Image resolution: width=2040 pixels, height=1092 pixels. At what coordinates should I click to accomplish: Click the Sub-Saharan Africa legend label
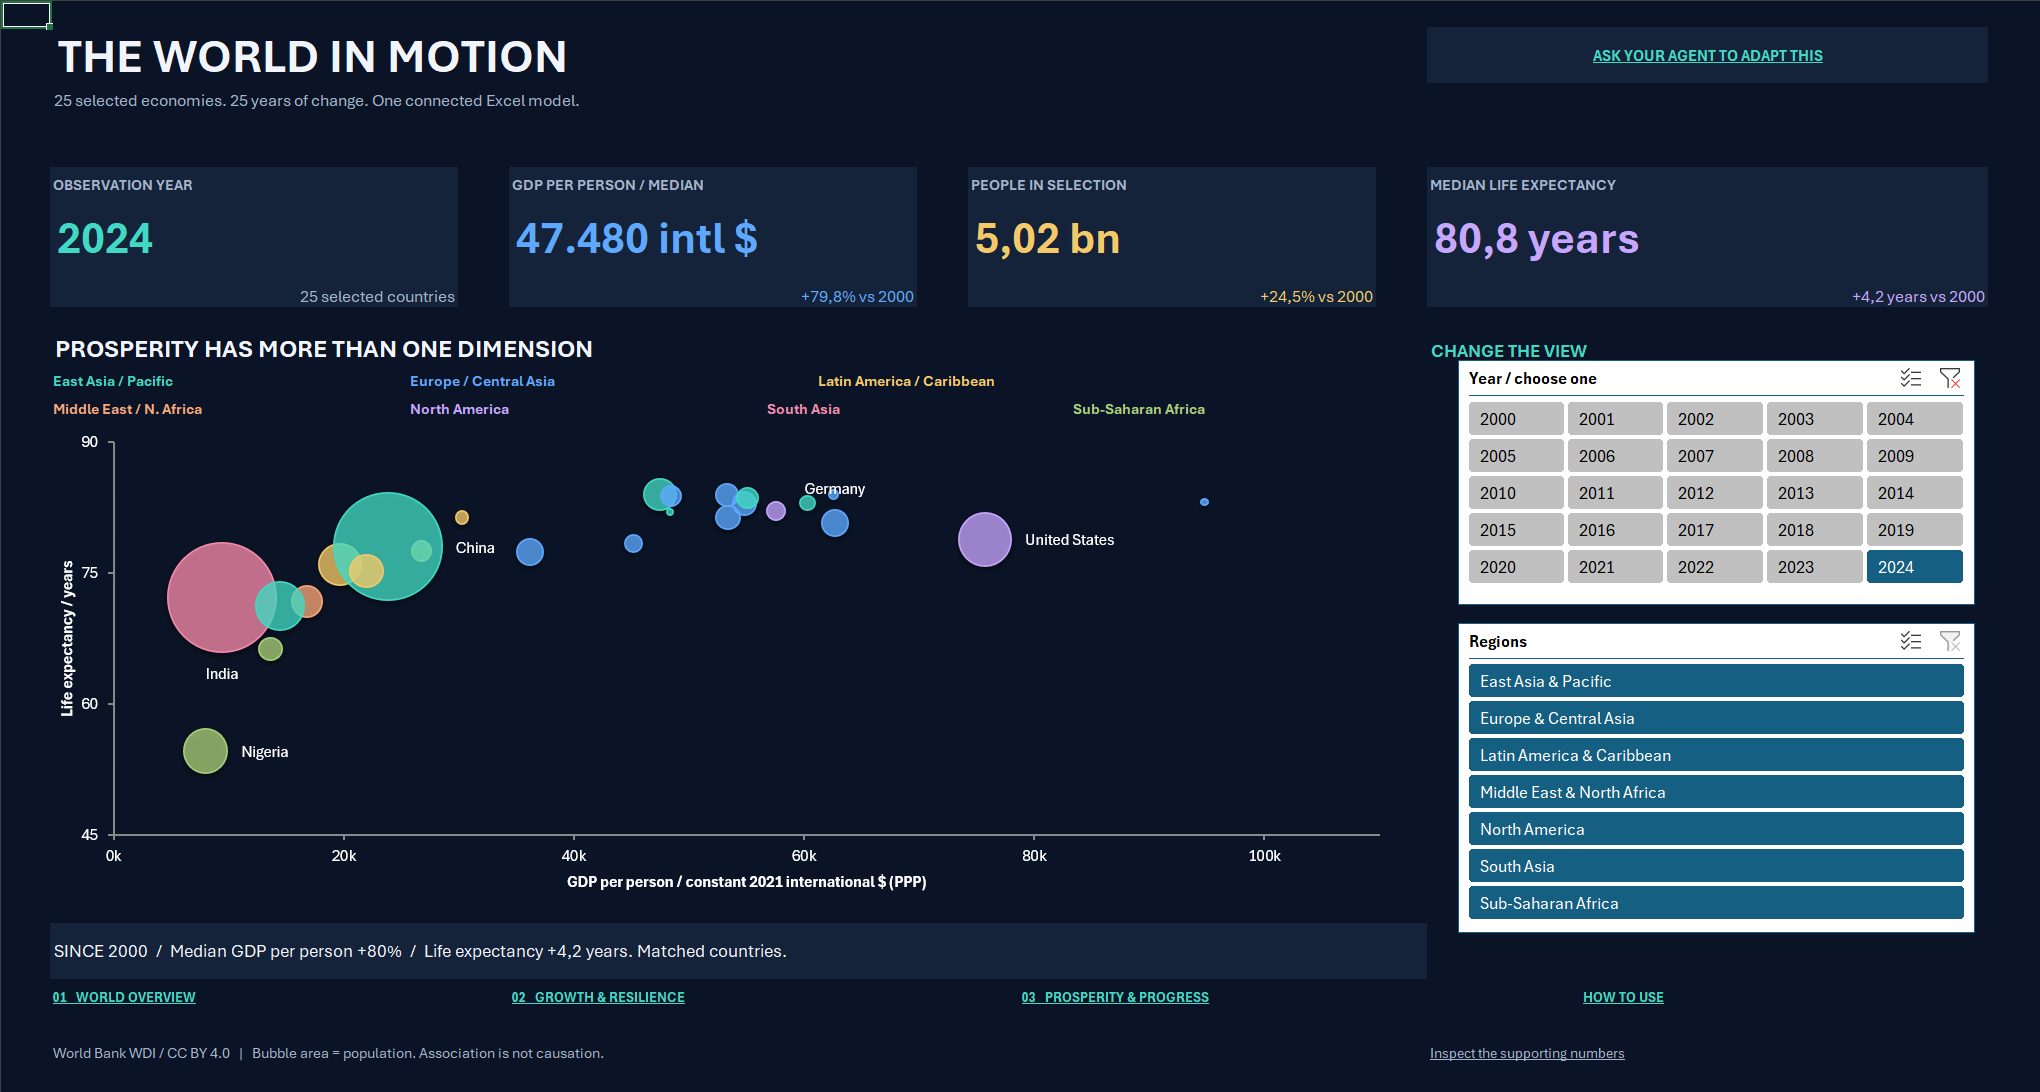[x=1138, y=409]
